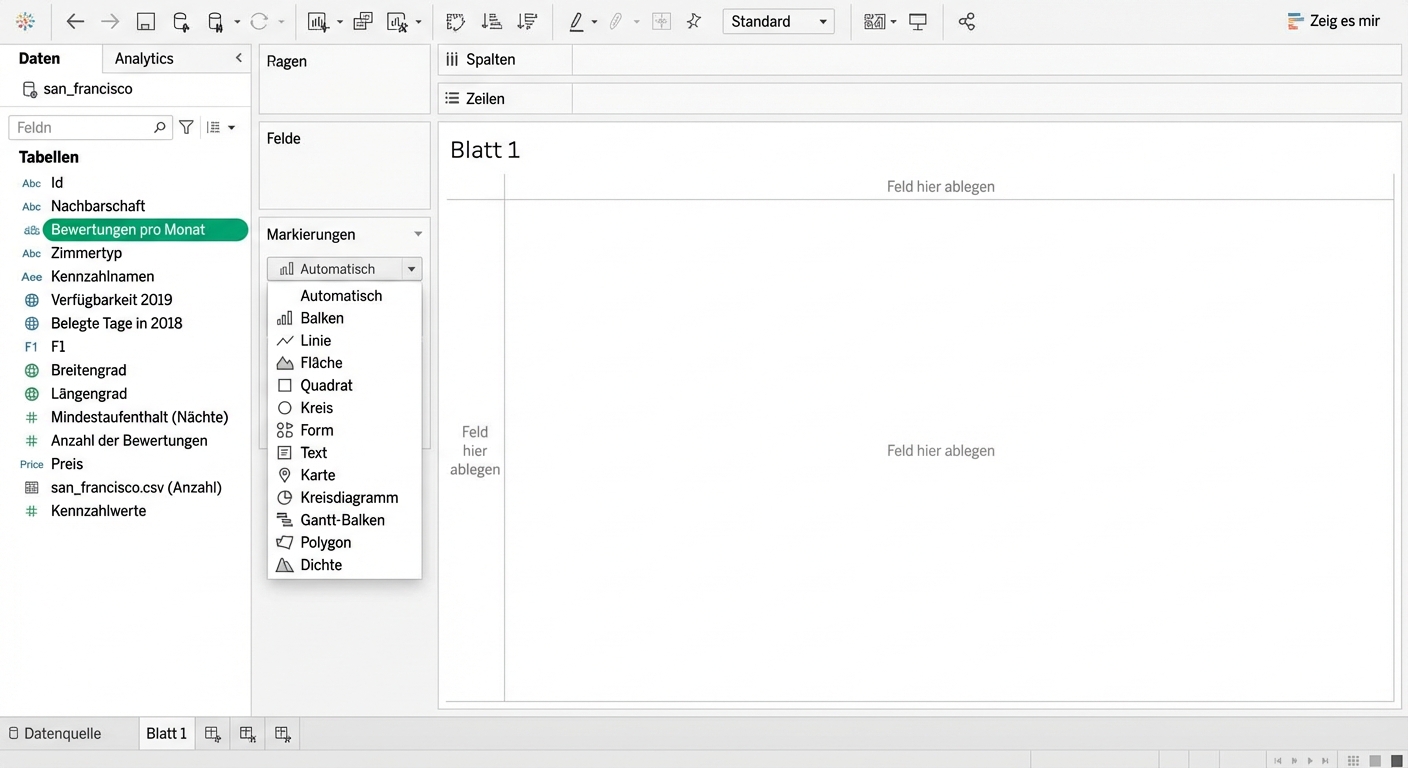Sort data ascending with the toolbar icon
Screen dimensions: 1408x768
490,21
